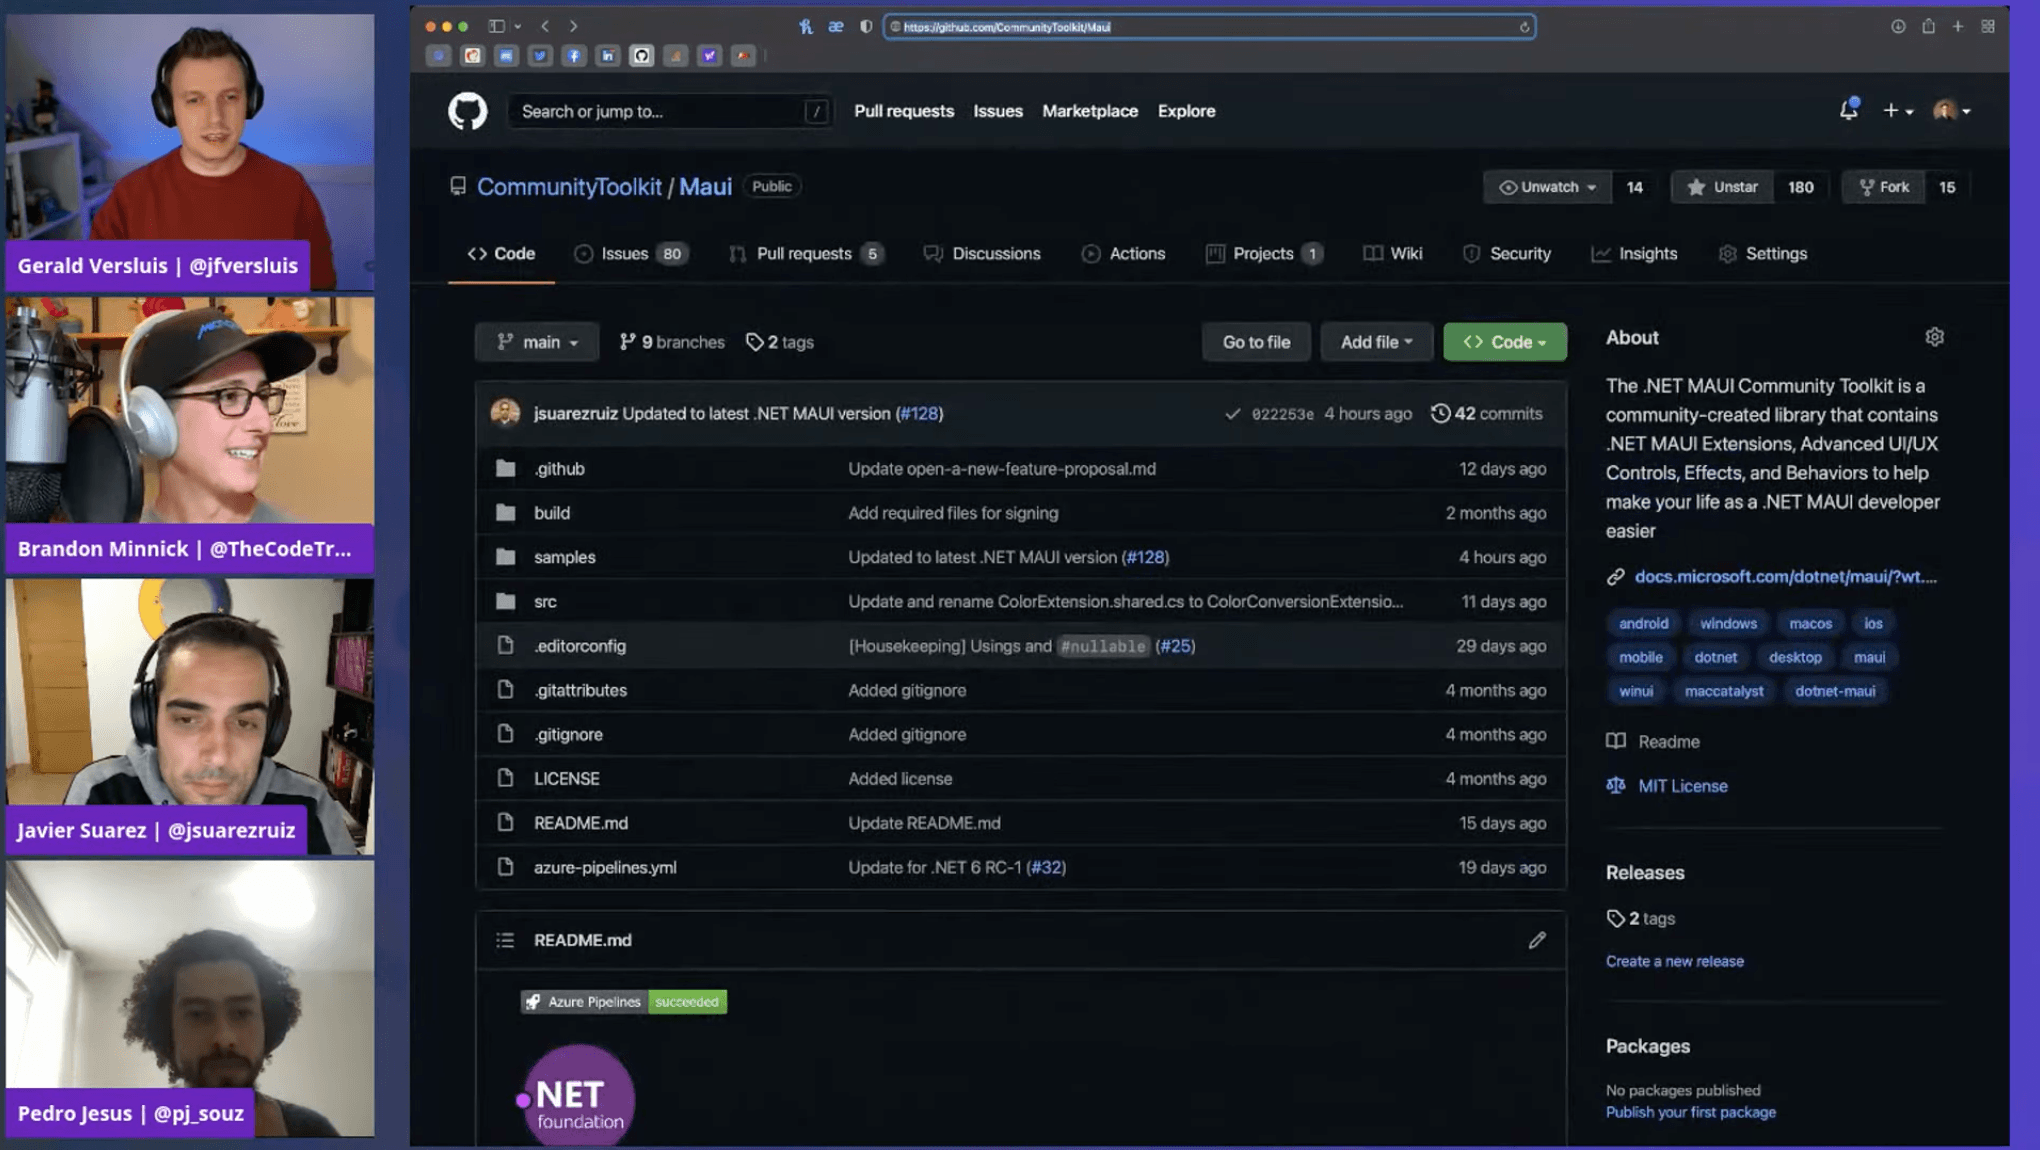The image size is (2040, 1150).
Task: Click the jsuarezruiz avatar in commit row
Action: (505, 413)
